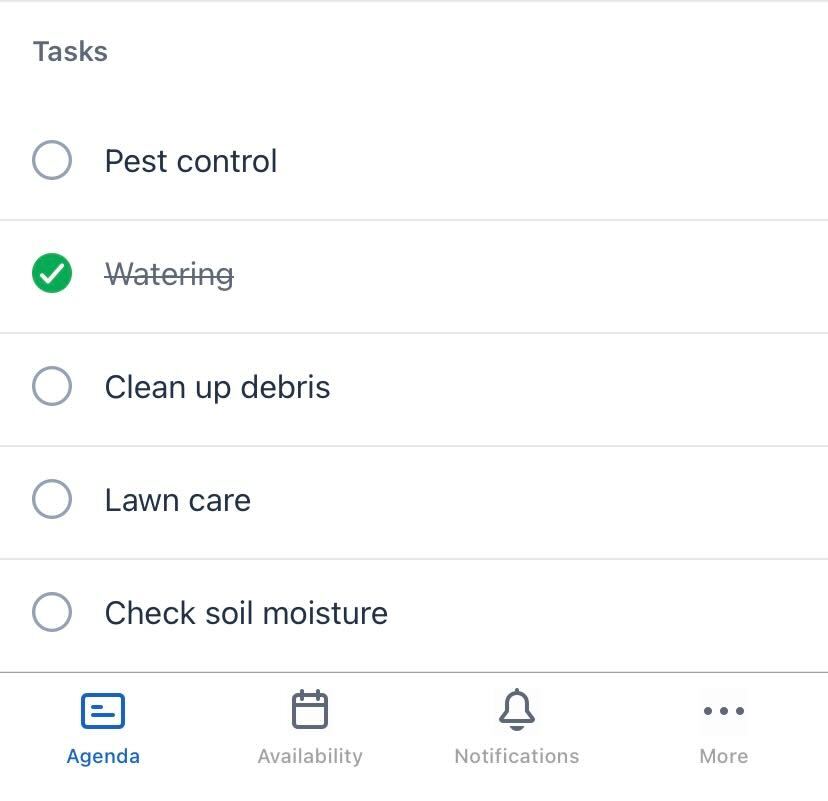Tap the More ellipsis icon
Viewport: 828px width, 801px height.
[x=723, y=710]
